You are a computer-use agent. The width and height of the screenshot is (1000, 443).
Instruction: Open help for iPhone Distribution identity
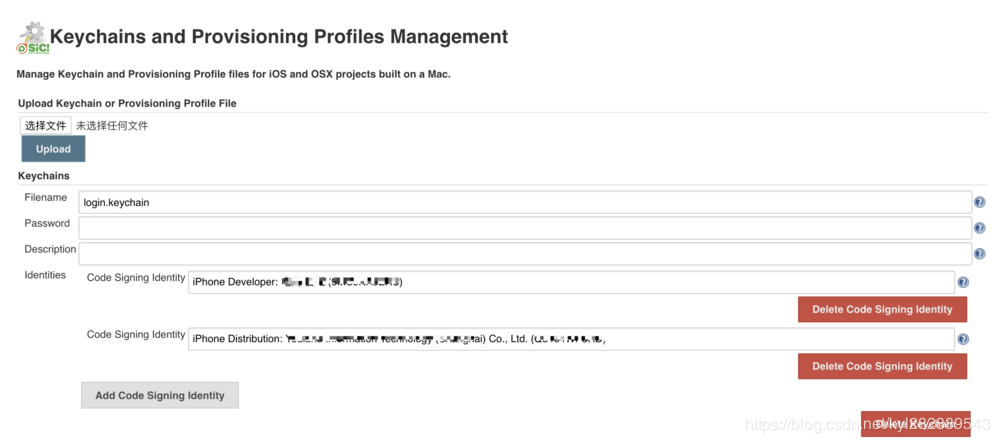(x=963, y=338)
